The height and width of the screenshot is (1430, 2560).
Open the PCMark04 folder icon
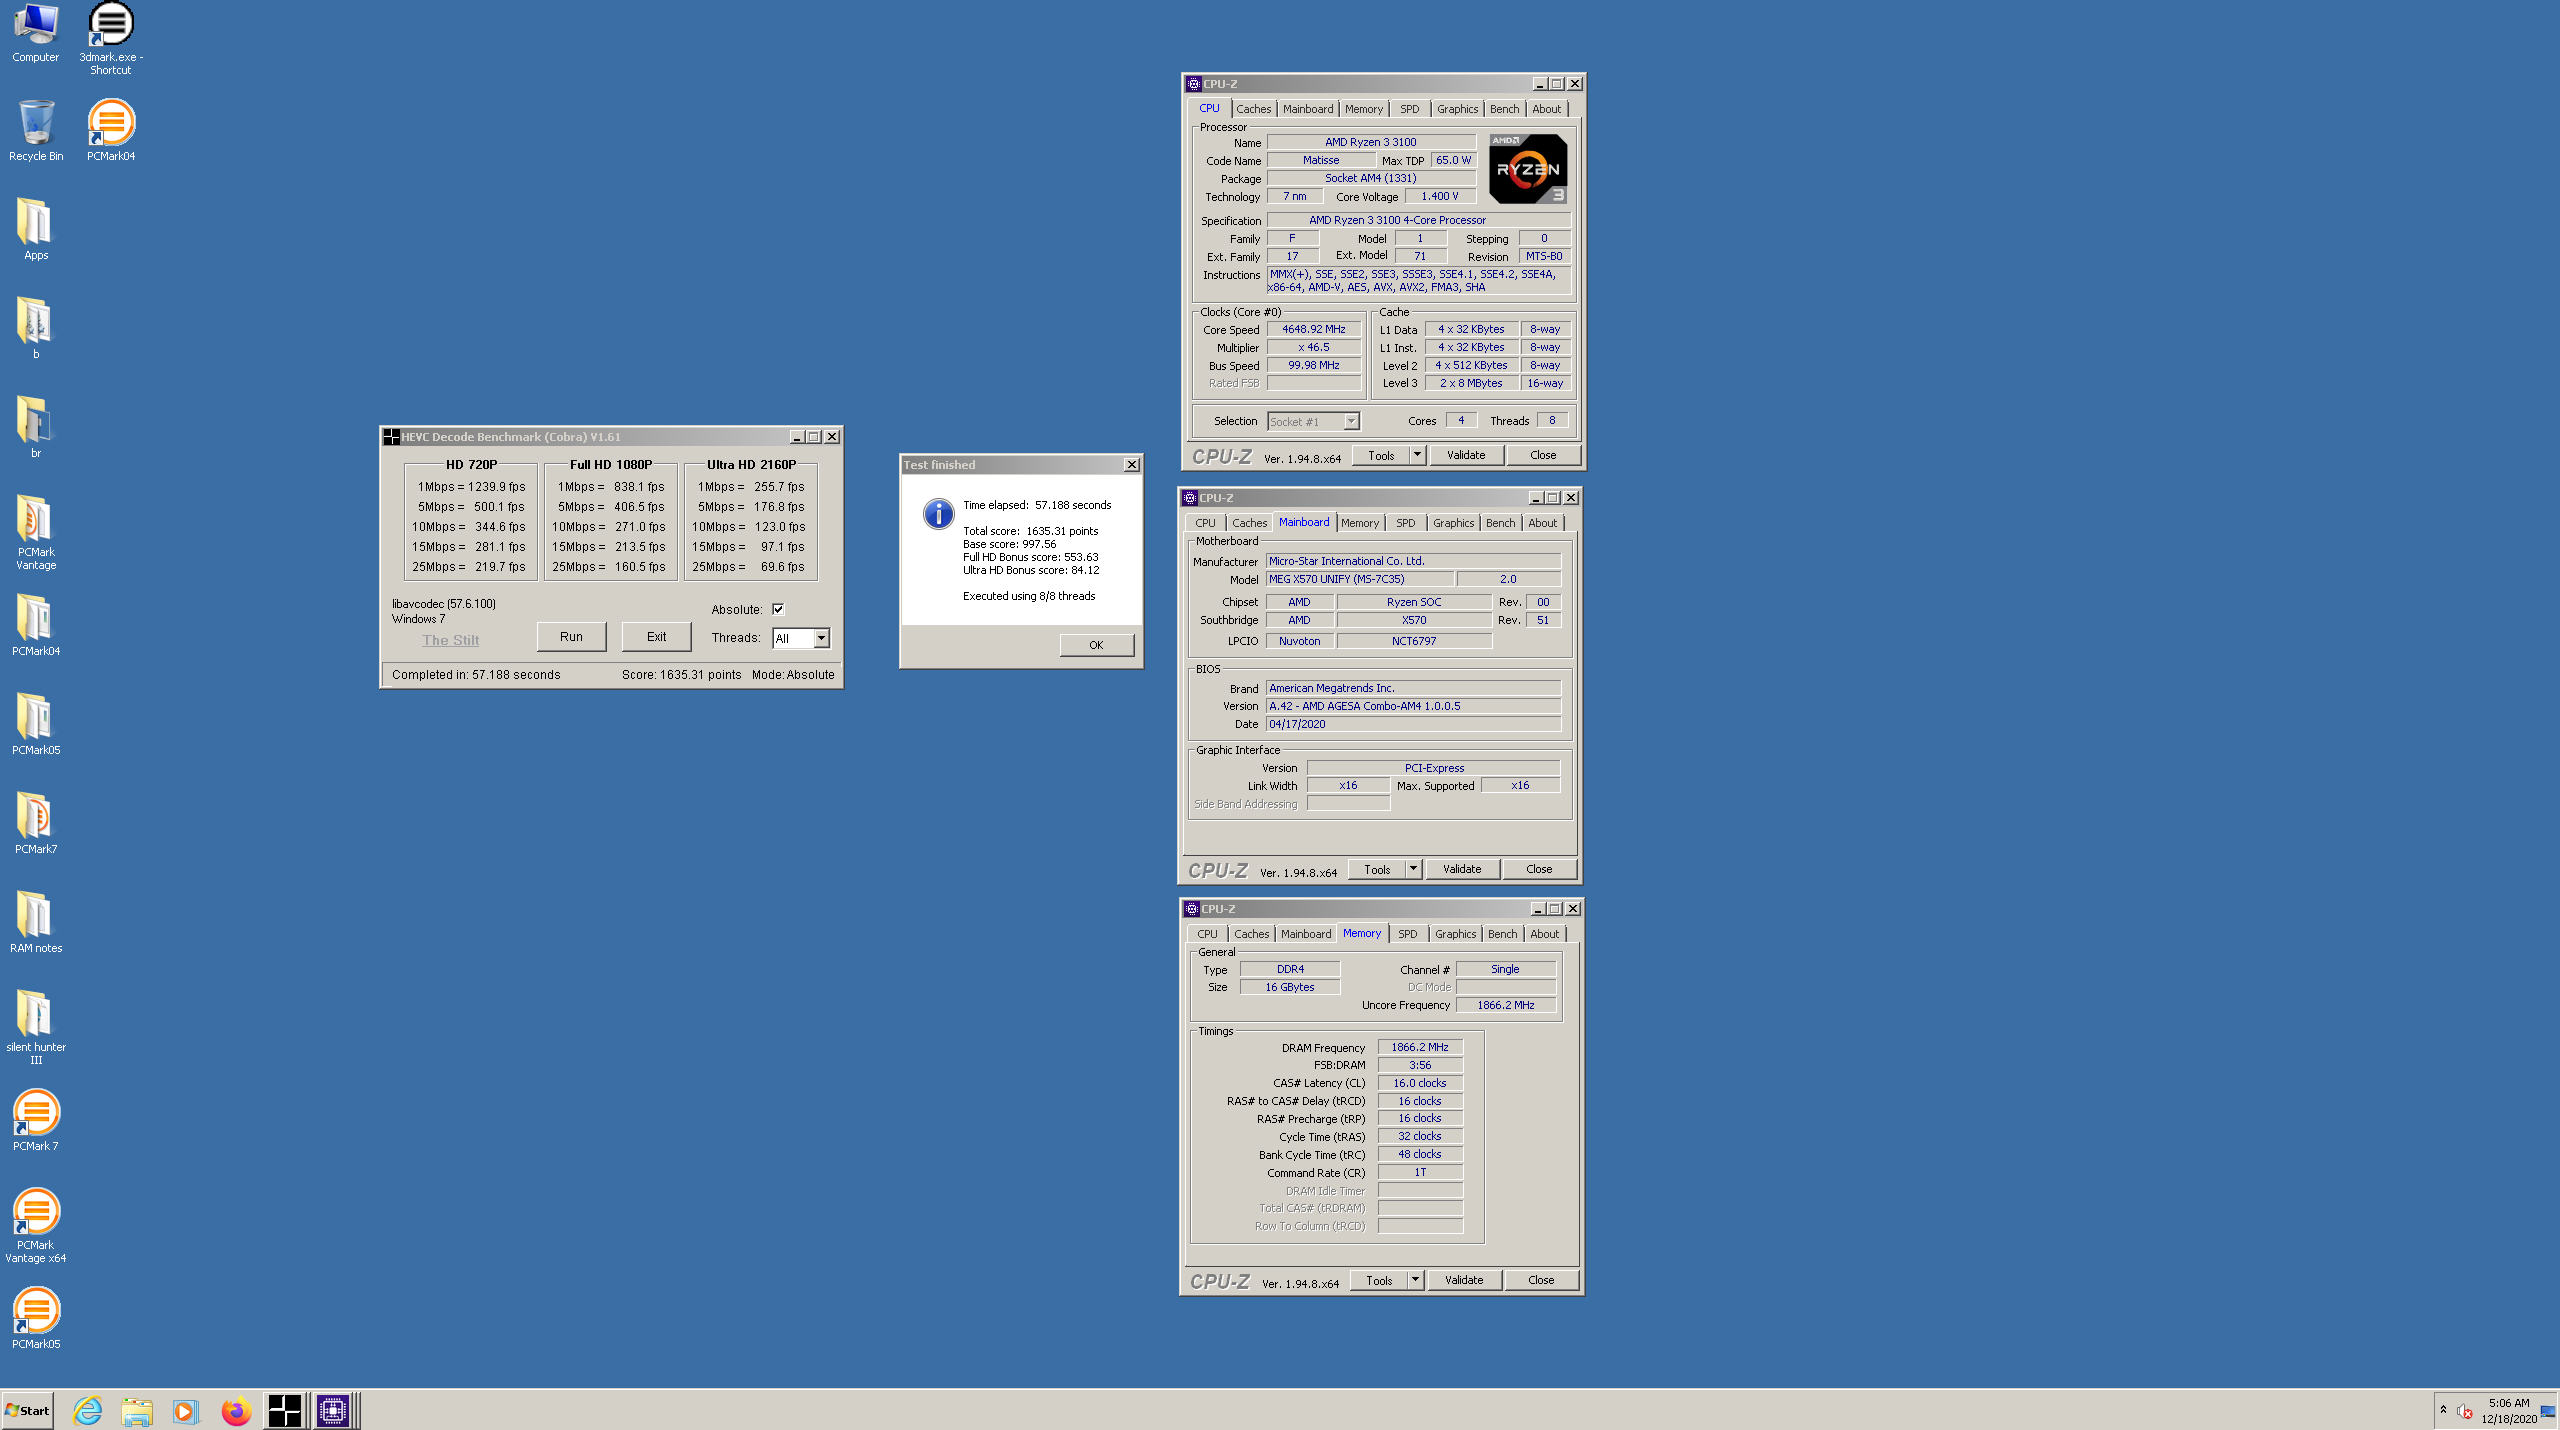point(36,624)
